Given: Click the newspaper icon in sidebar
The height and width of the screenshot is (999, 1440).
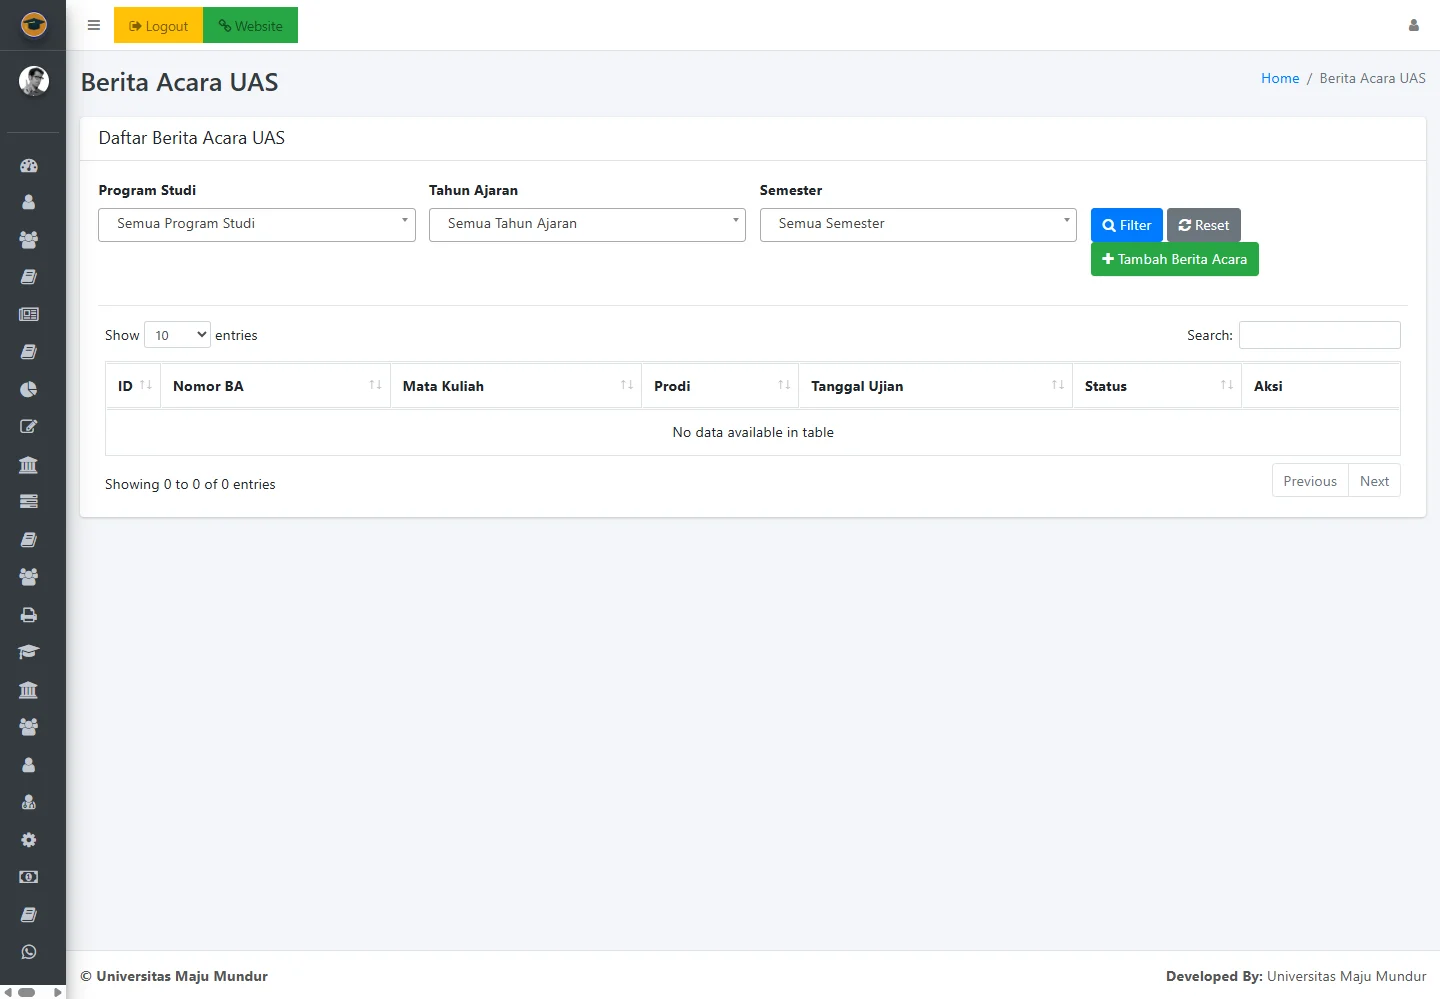Looking at the screenshot, I should [x=29, y=314].
